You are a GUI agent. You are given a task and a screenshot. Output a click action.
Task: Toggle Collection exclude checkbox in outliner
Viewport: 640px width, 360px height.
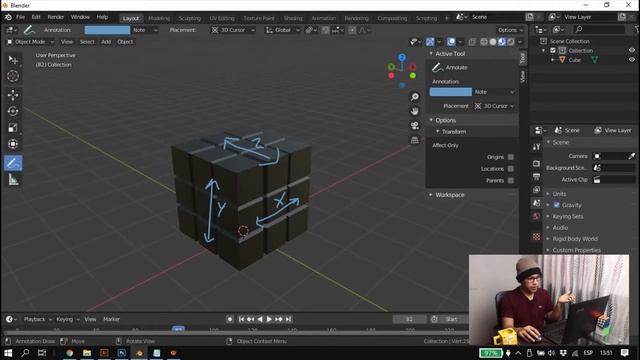(x=553, y=51)
